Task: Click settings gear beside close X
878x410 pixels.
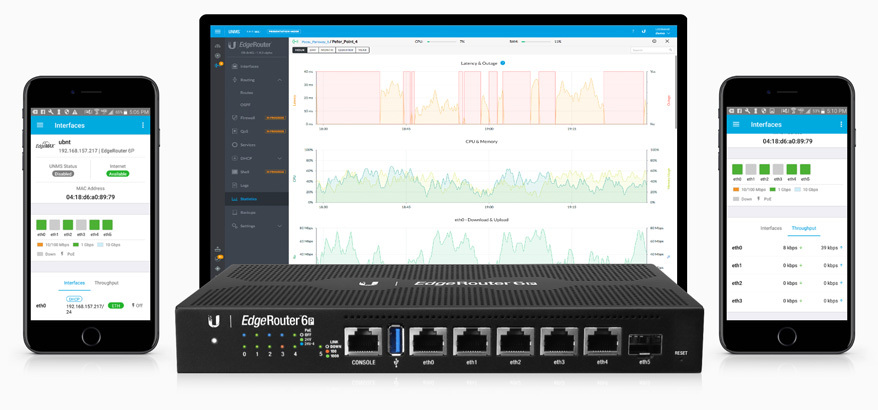Action: 654,41
